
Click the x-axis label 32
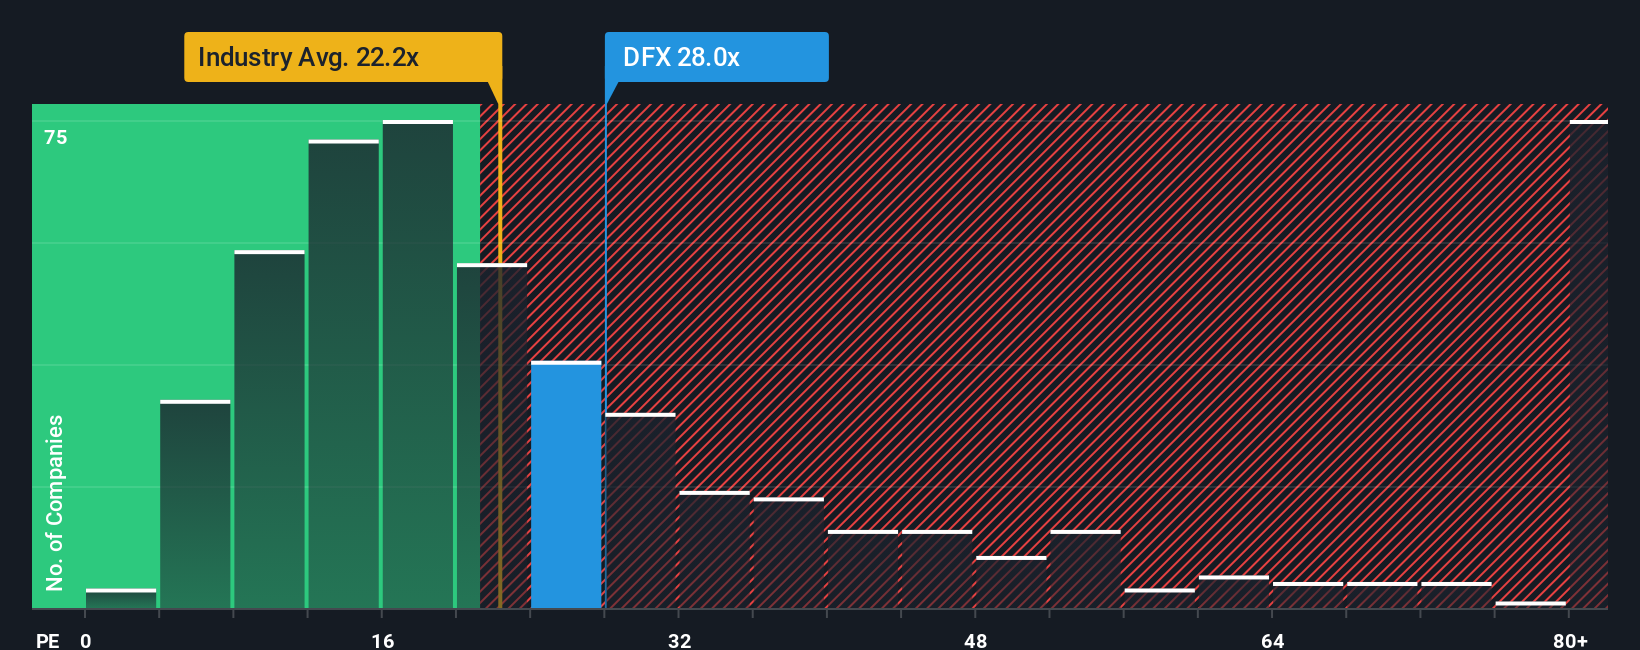[x=679, y=640]
